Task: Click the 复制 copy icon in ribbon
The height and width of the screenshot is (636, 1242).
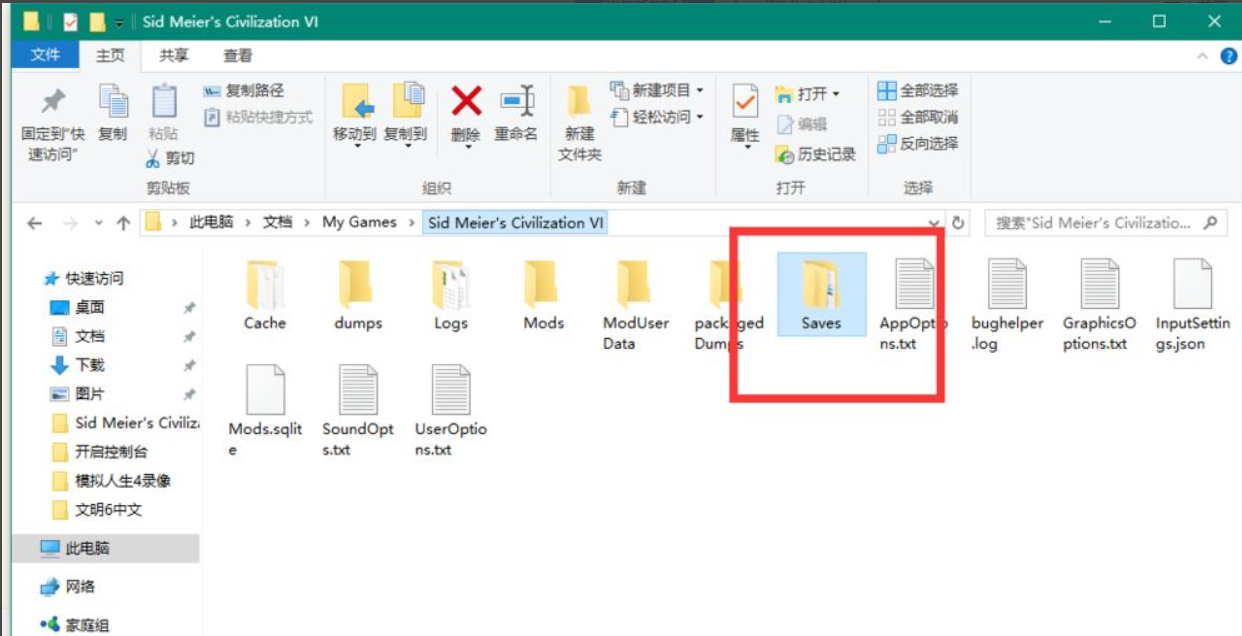Action: click(x=113, y=101)
